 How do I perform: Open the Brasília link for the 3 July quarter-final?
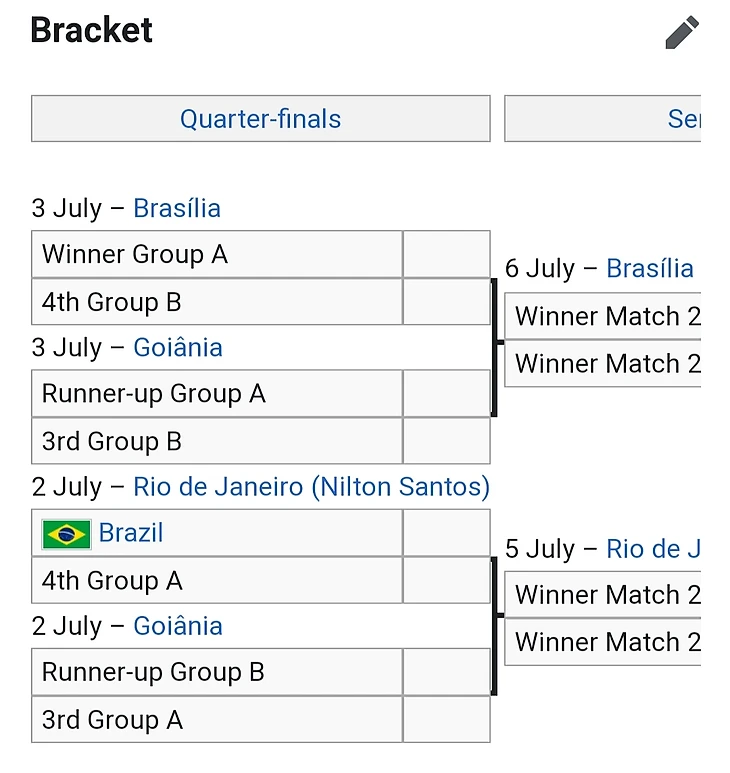tap(177, 208)
